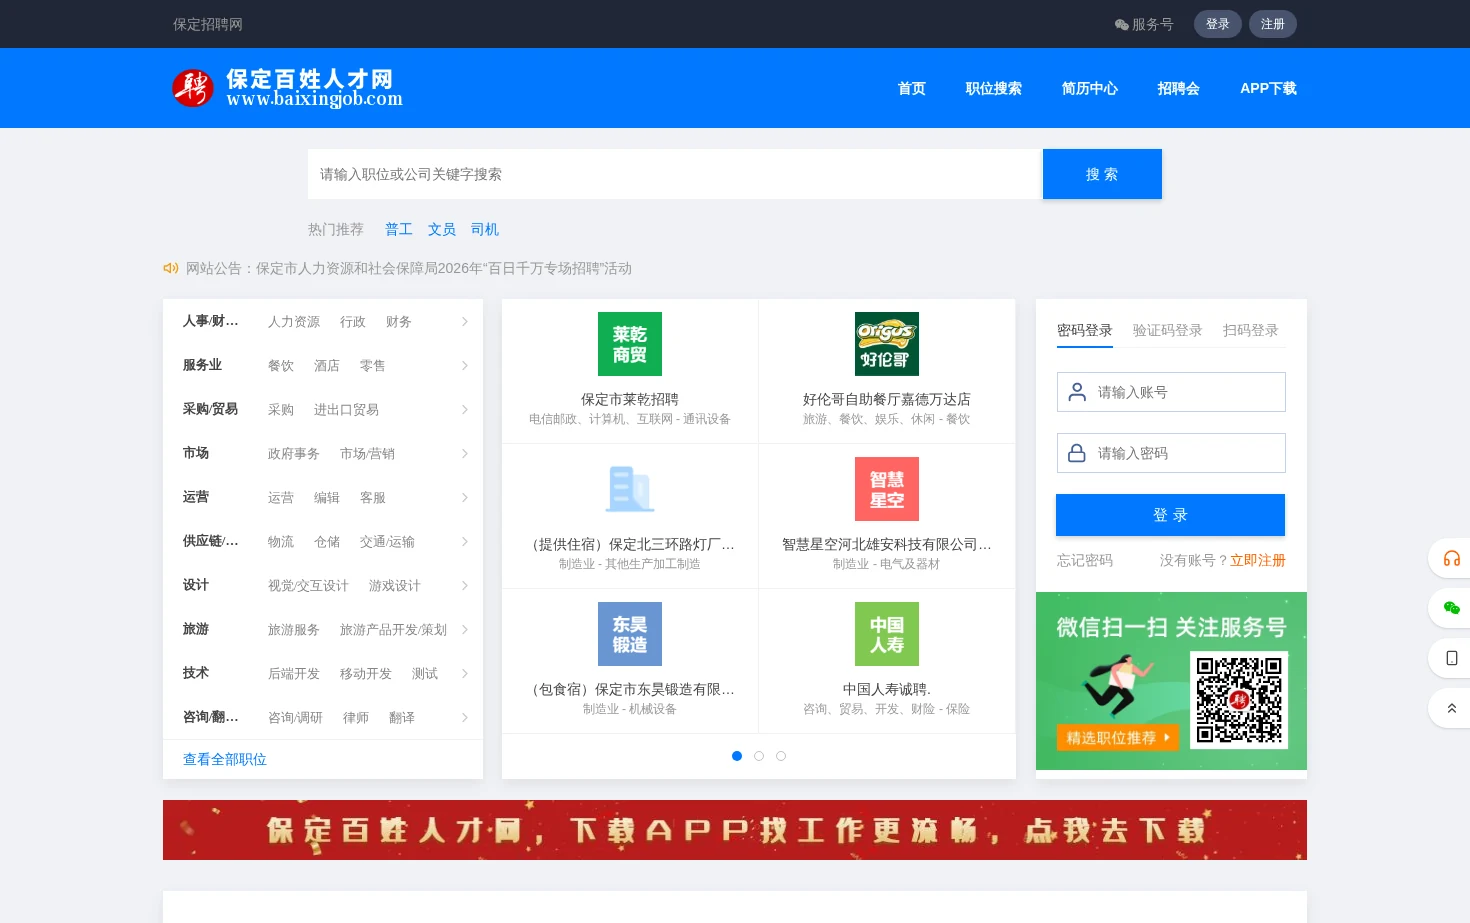The width and height of the screenshot is (1470, 923).
Task: Click the WeChat 服务号 icon in top bar
Action: tap(1122, 25)
